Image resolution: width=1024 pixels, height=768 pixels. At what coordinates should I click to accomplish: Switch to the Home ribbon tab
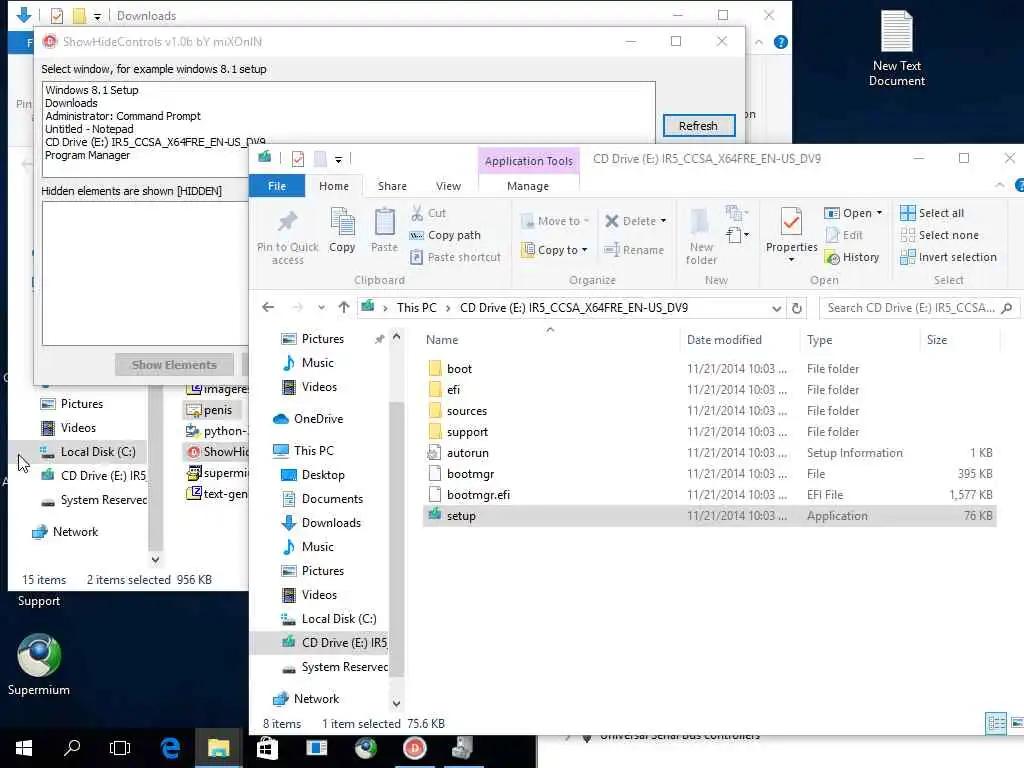(334, 186)
